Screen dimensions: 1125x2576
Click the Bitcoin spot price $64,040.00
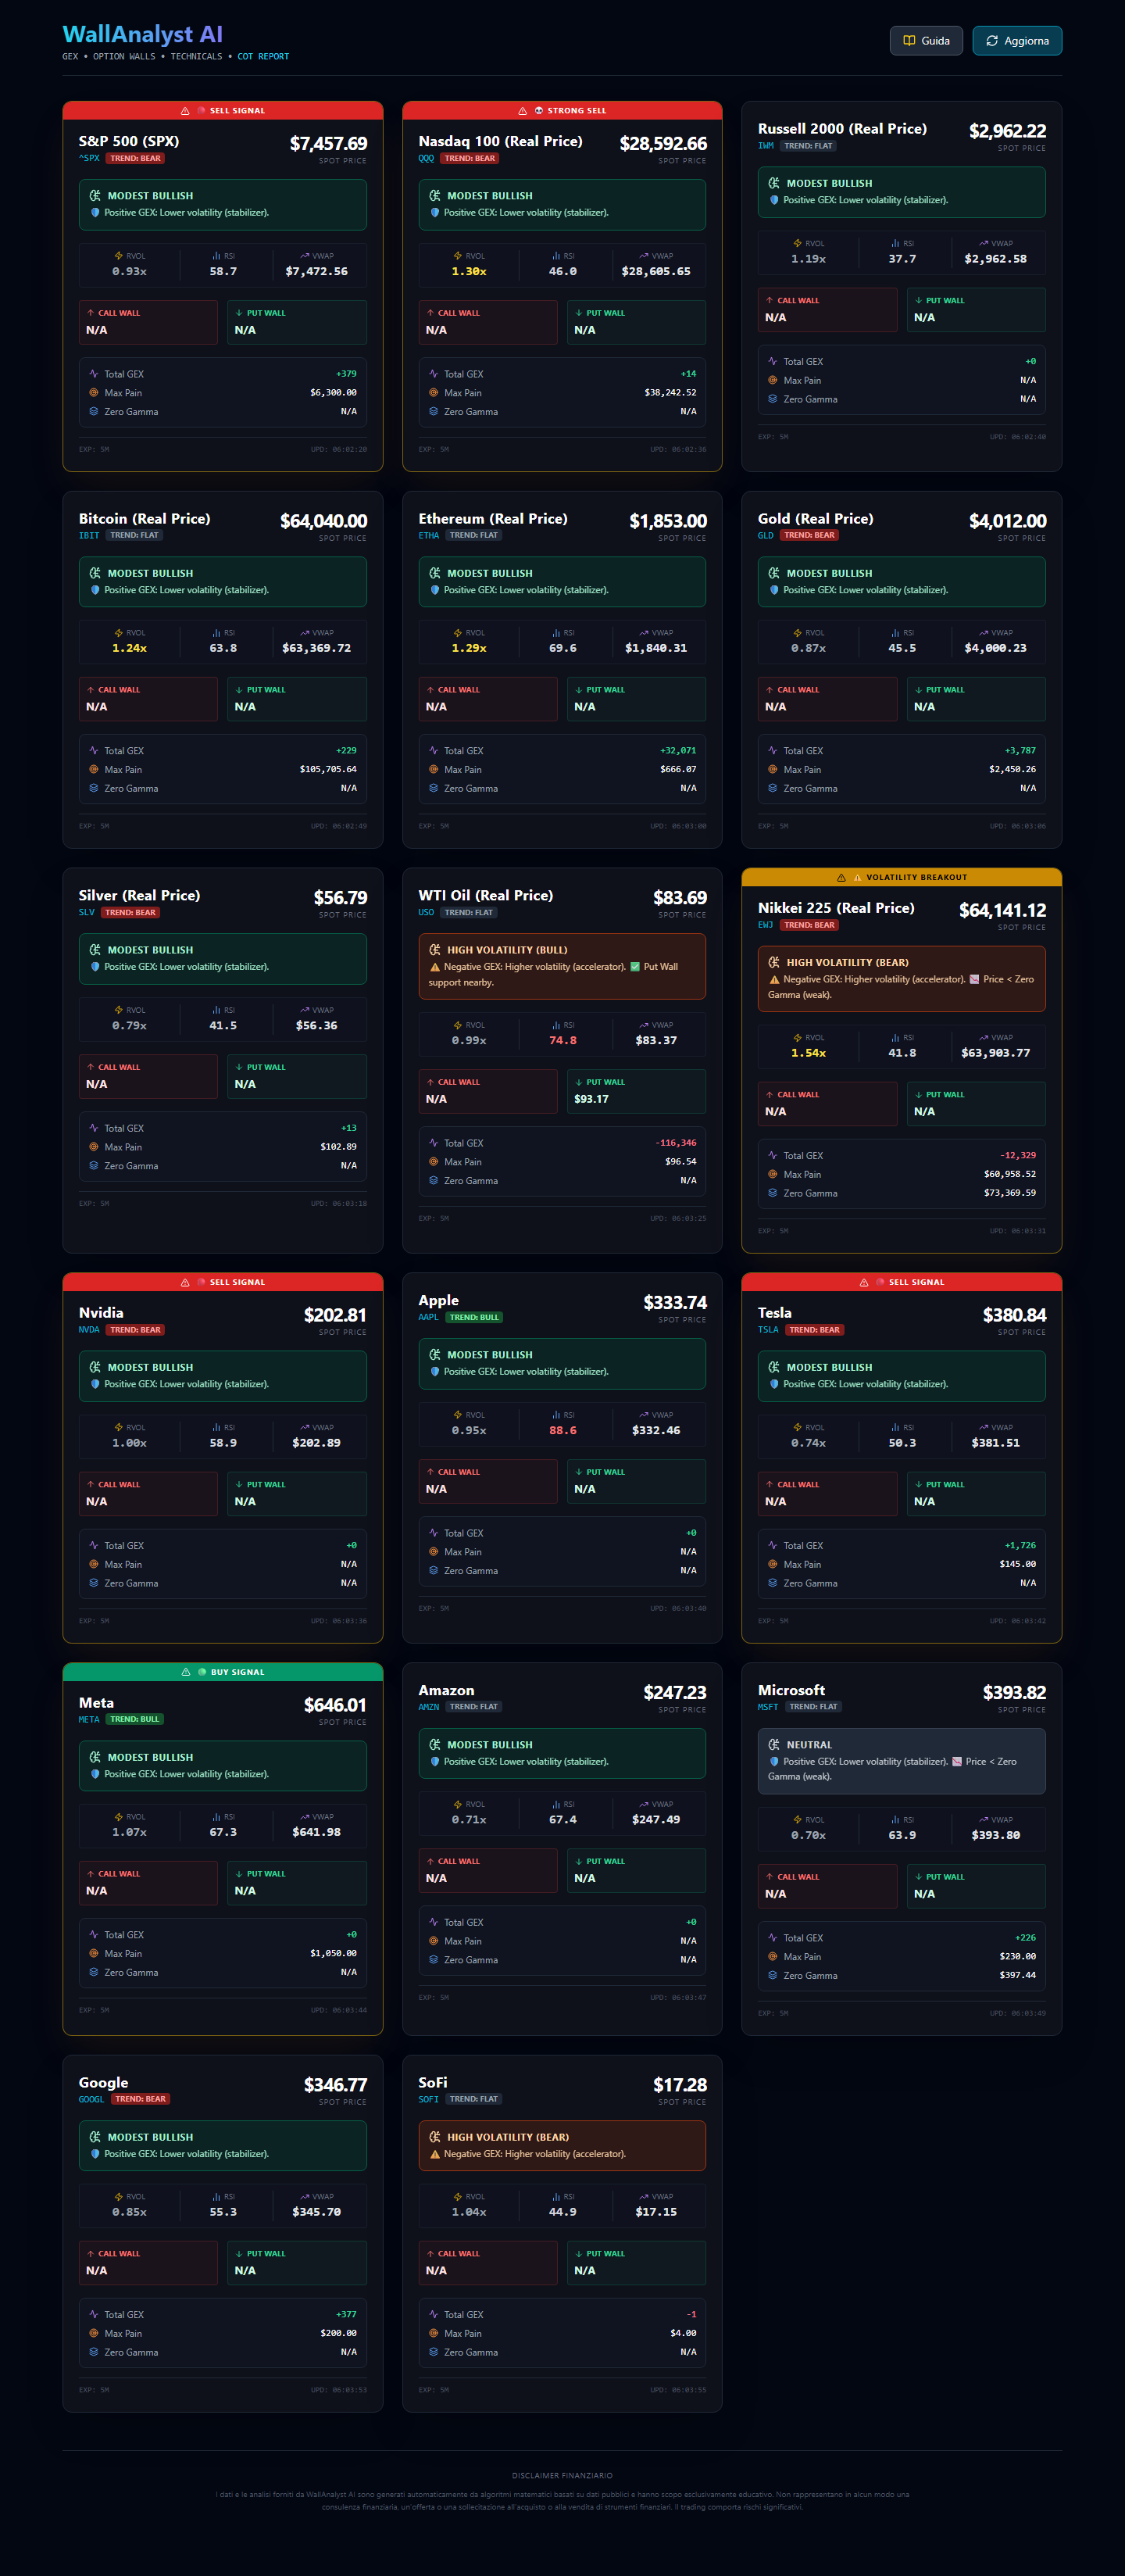pos(323,521)
